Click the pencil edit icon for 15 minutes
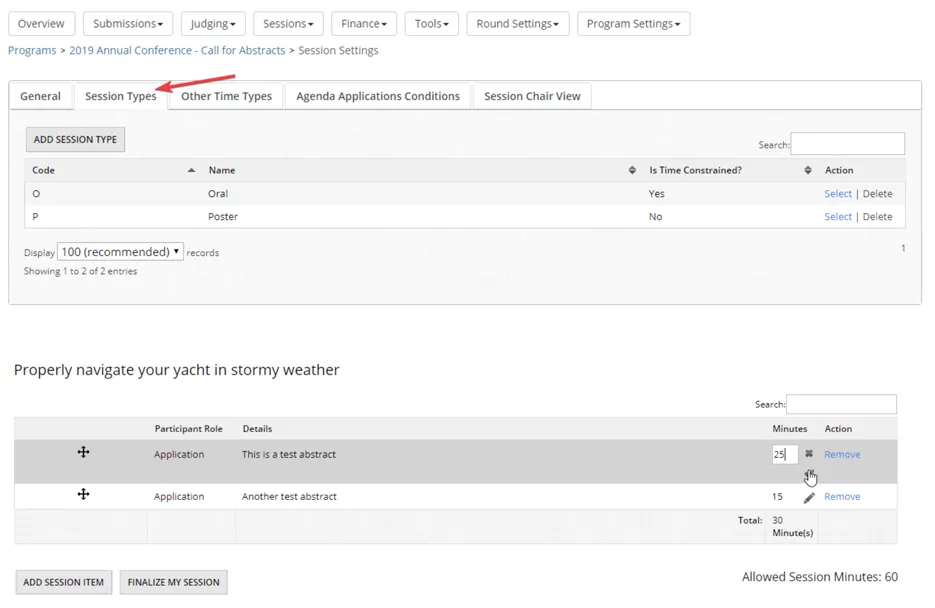This screenshot has width=935, height=608. (809, 498)
